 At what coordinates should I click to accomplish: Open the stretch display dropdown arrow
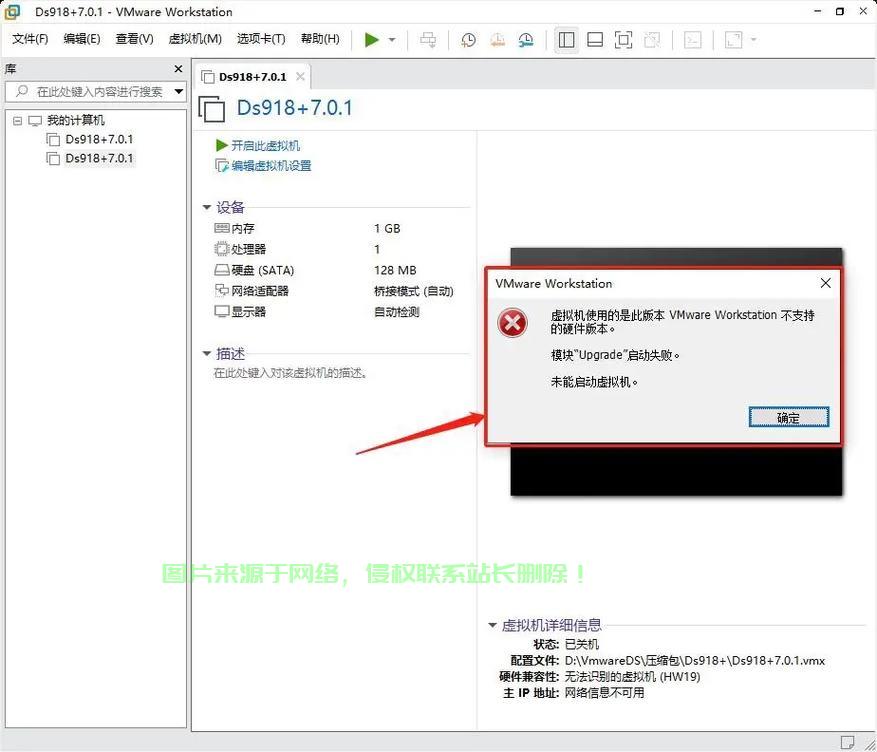point(753,40)
